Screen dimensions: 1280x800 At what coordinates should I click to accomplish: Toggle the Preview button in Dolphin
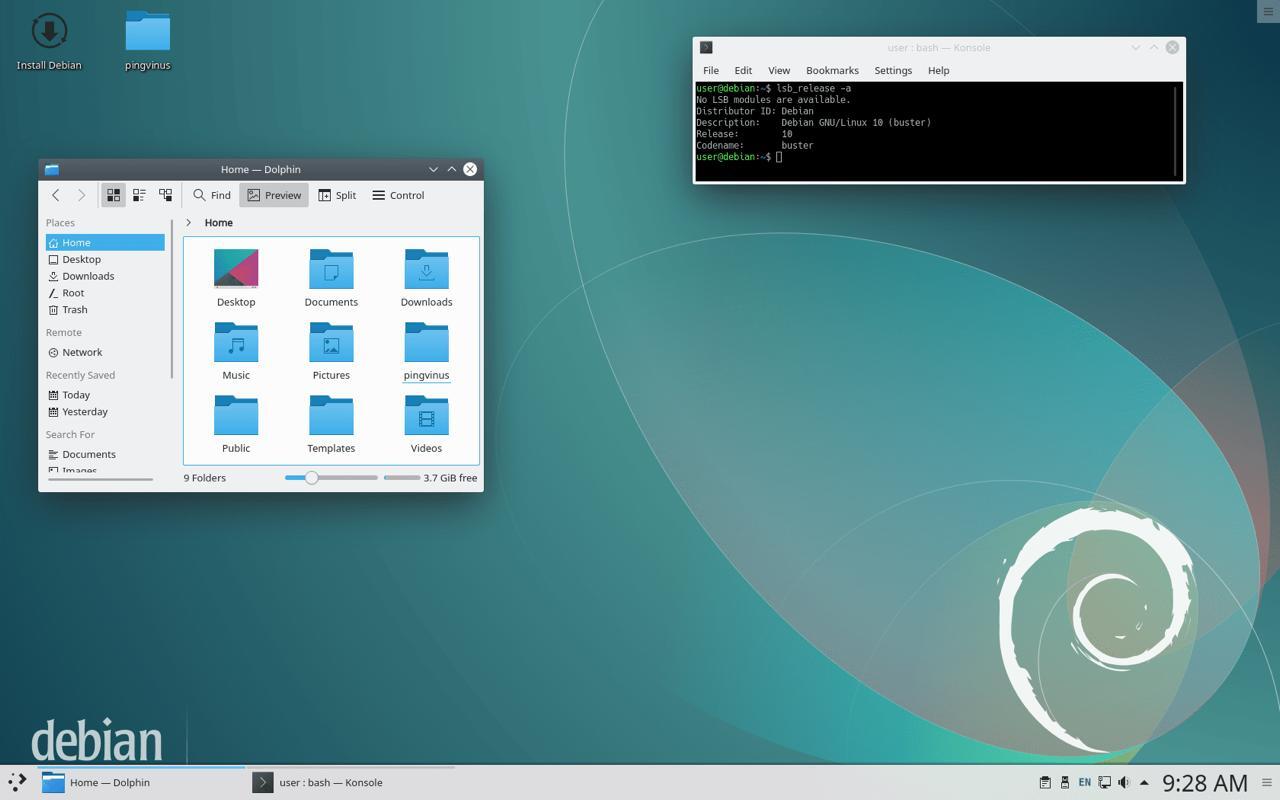pos(274,195)
